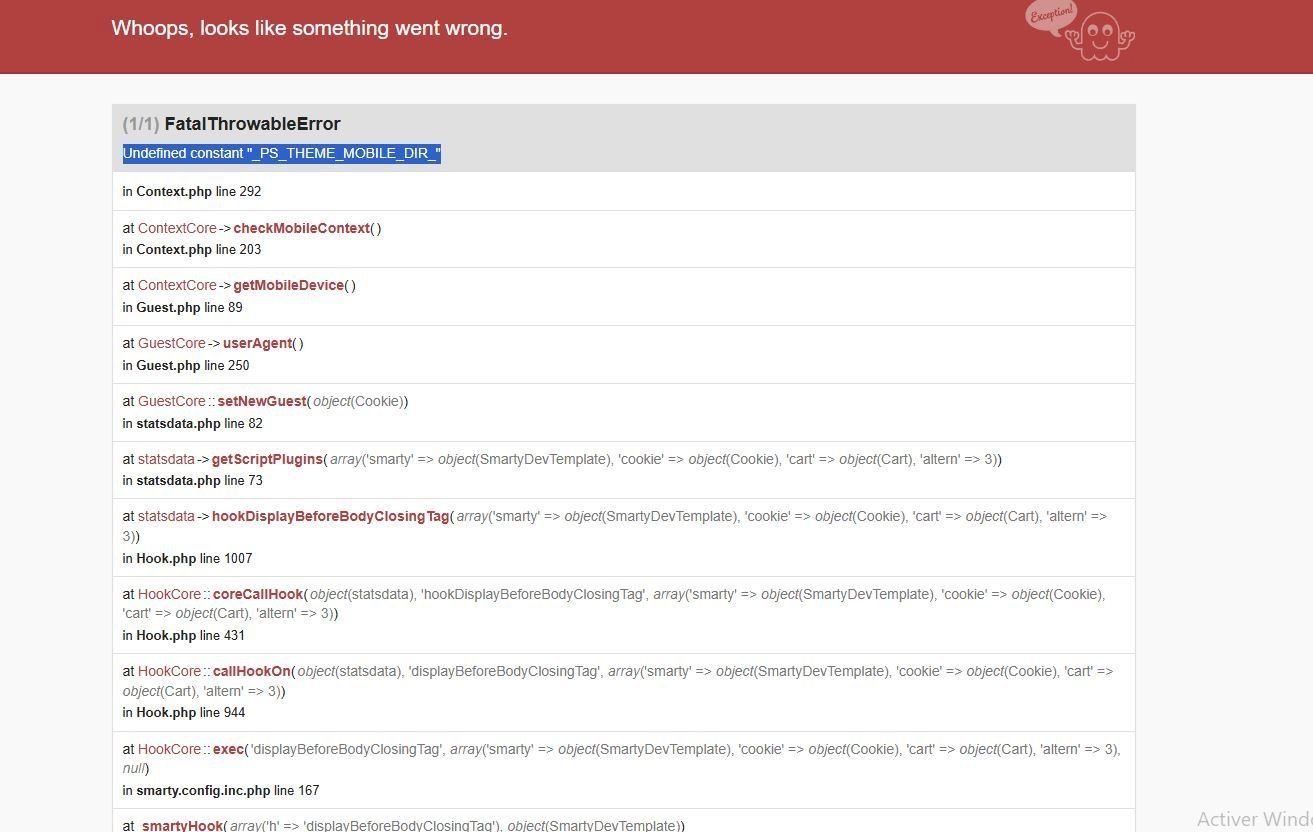Image resolution: width=1313 pixels, height=832 pixels.
Task: Click the setNewGuest method name
Action: (x=261, y=401)
